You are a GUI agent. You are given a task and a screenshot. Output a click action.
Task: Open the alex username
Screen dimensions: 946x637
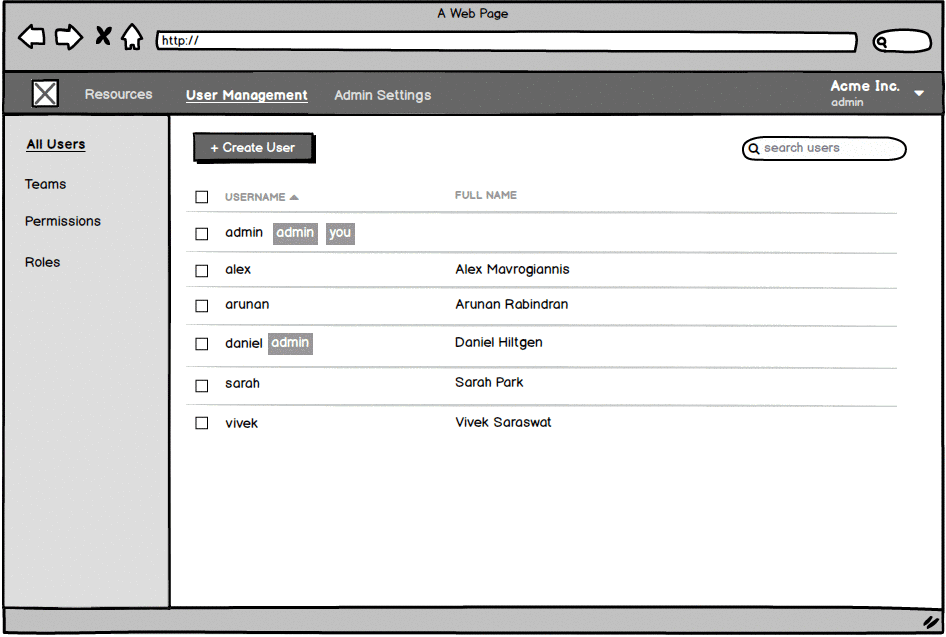(238, 270)
